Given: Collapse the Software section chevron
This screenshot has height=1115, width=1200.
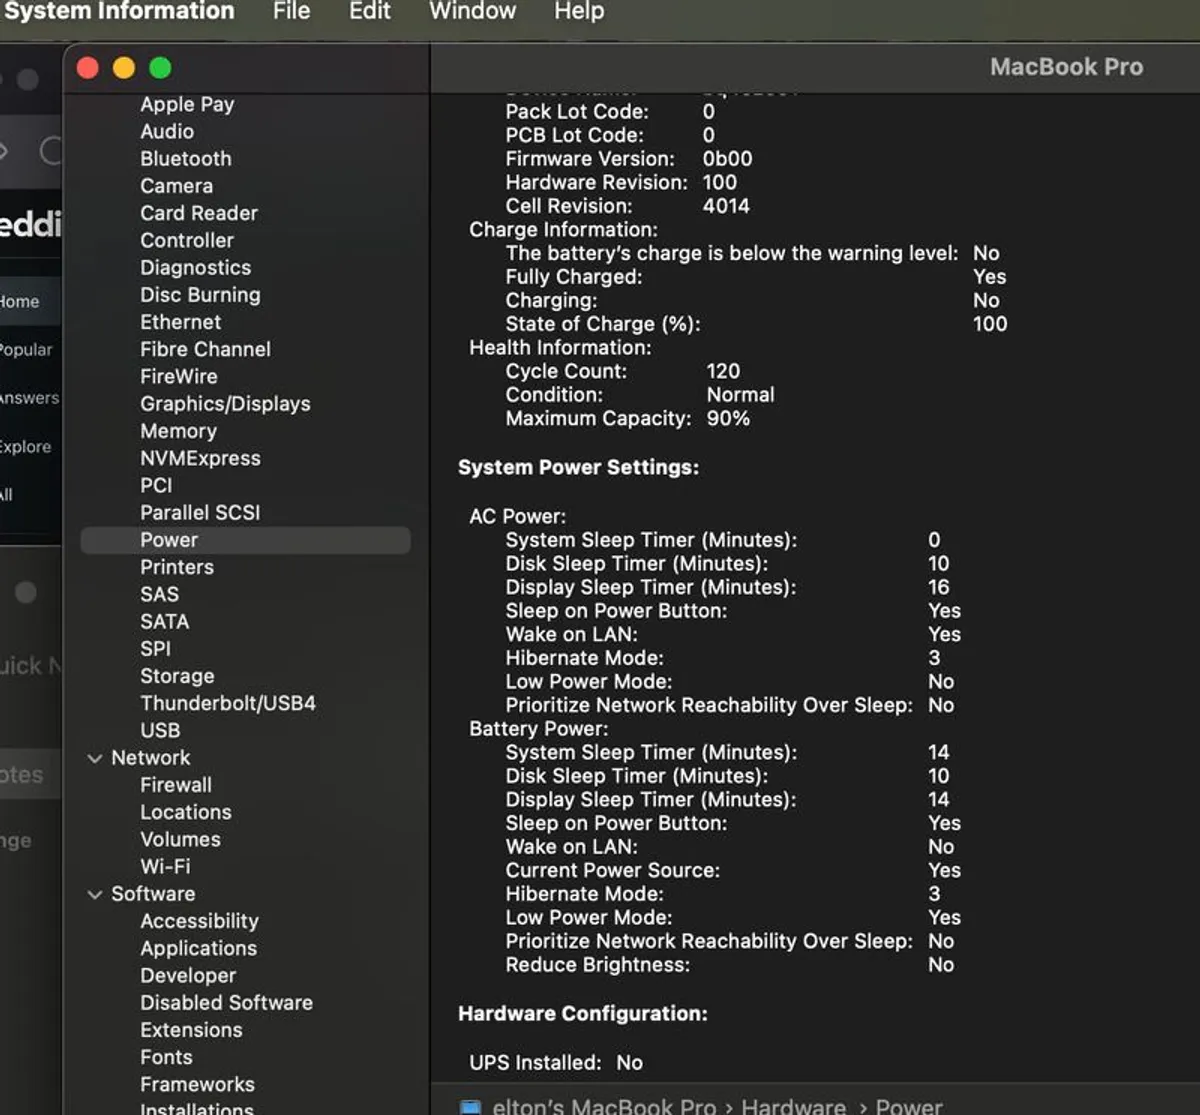Looking at the screenshot, I should click(x=95, y=894).
